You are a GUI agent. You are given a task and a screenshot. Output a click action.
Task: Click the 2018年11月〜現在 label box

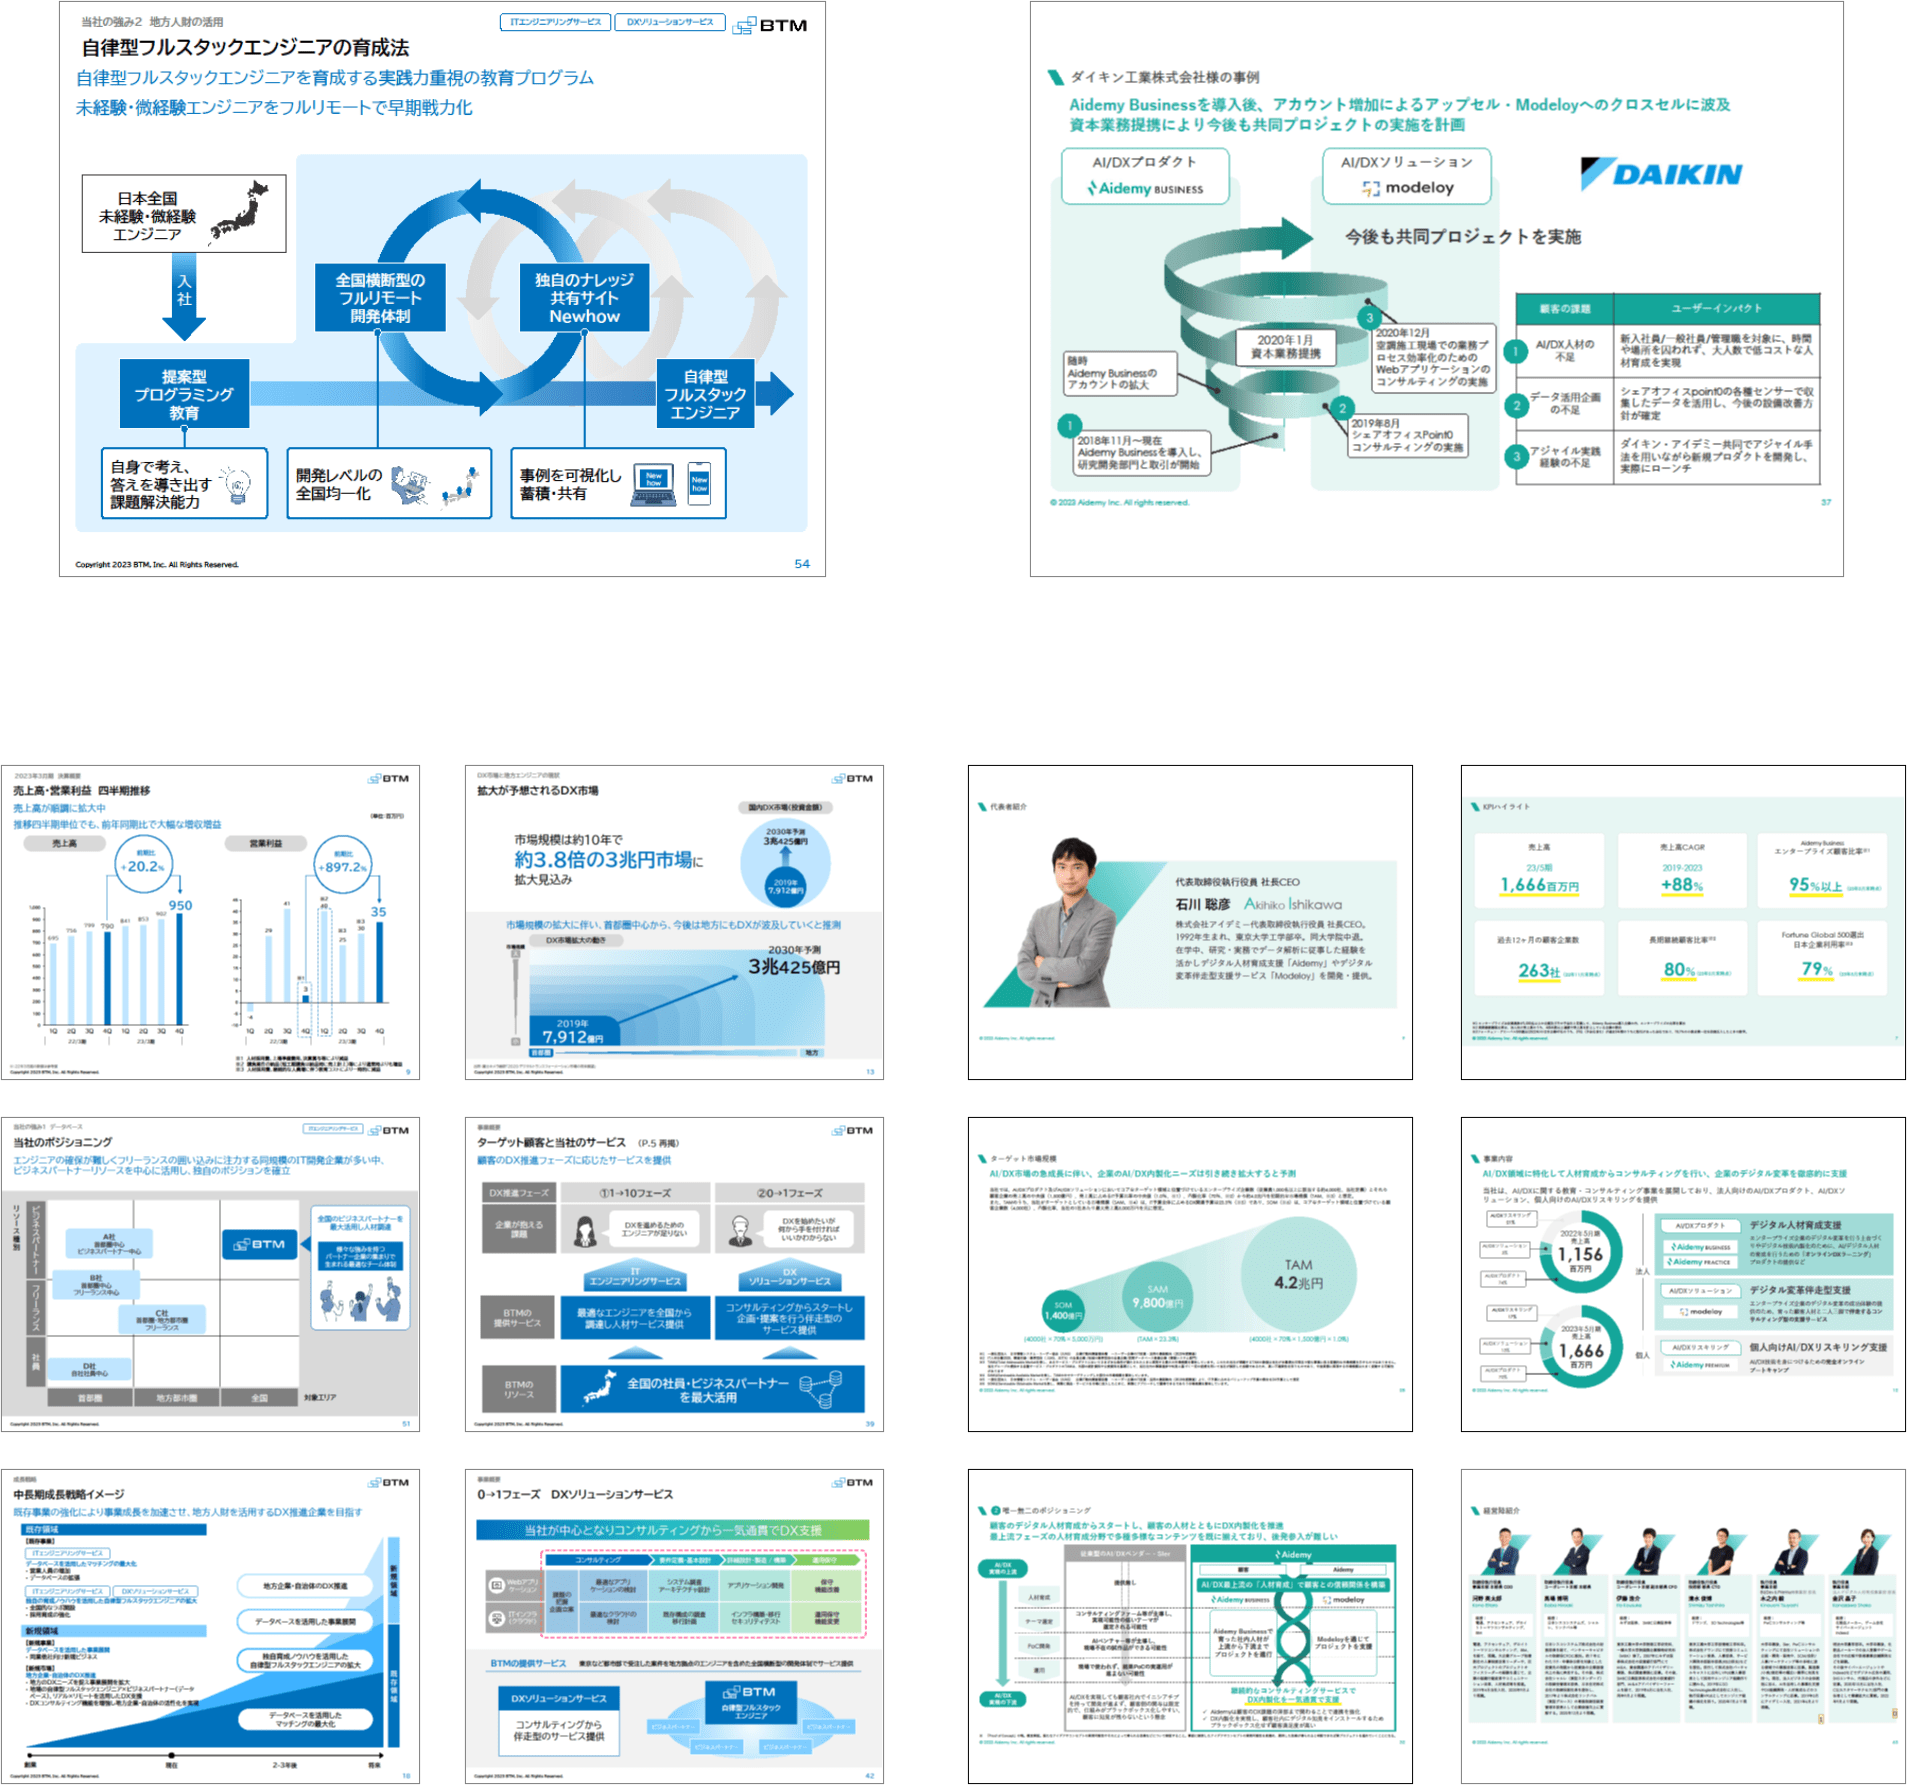pyautogui.click(x=1143, y=452)
